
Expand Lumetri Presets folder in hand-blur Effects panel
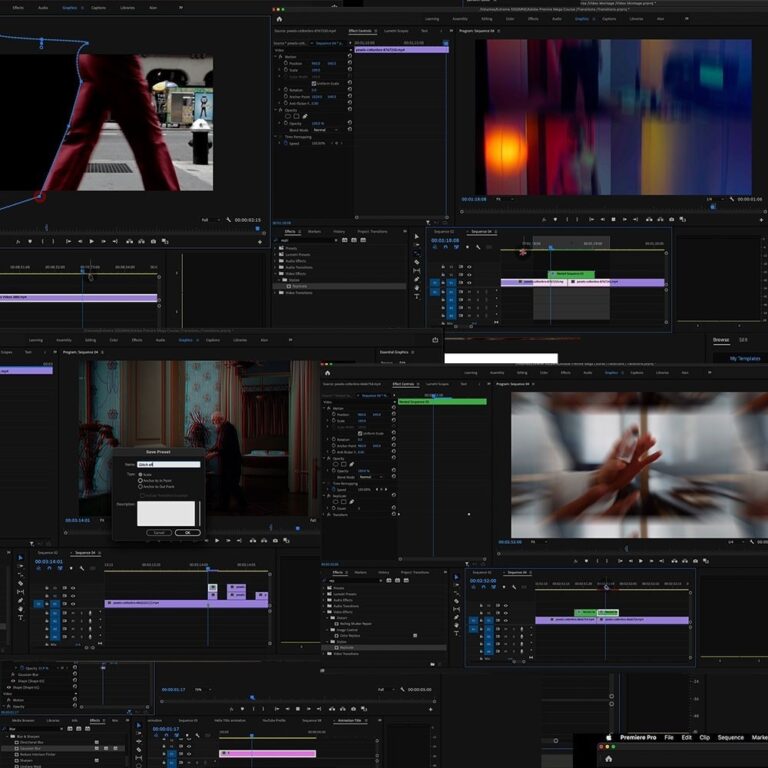click(324, 594)
